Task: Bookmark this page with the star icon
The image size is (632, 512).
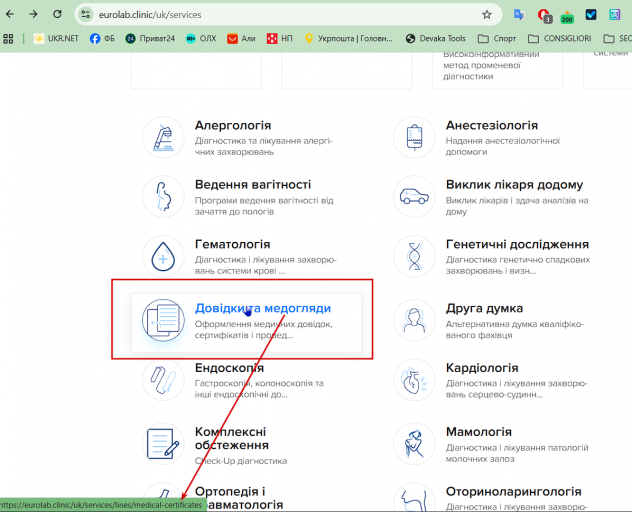Action: (487, 15)
